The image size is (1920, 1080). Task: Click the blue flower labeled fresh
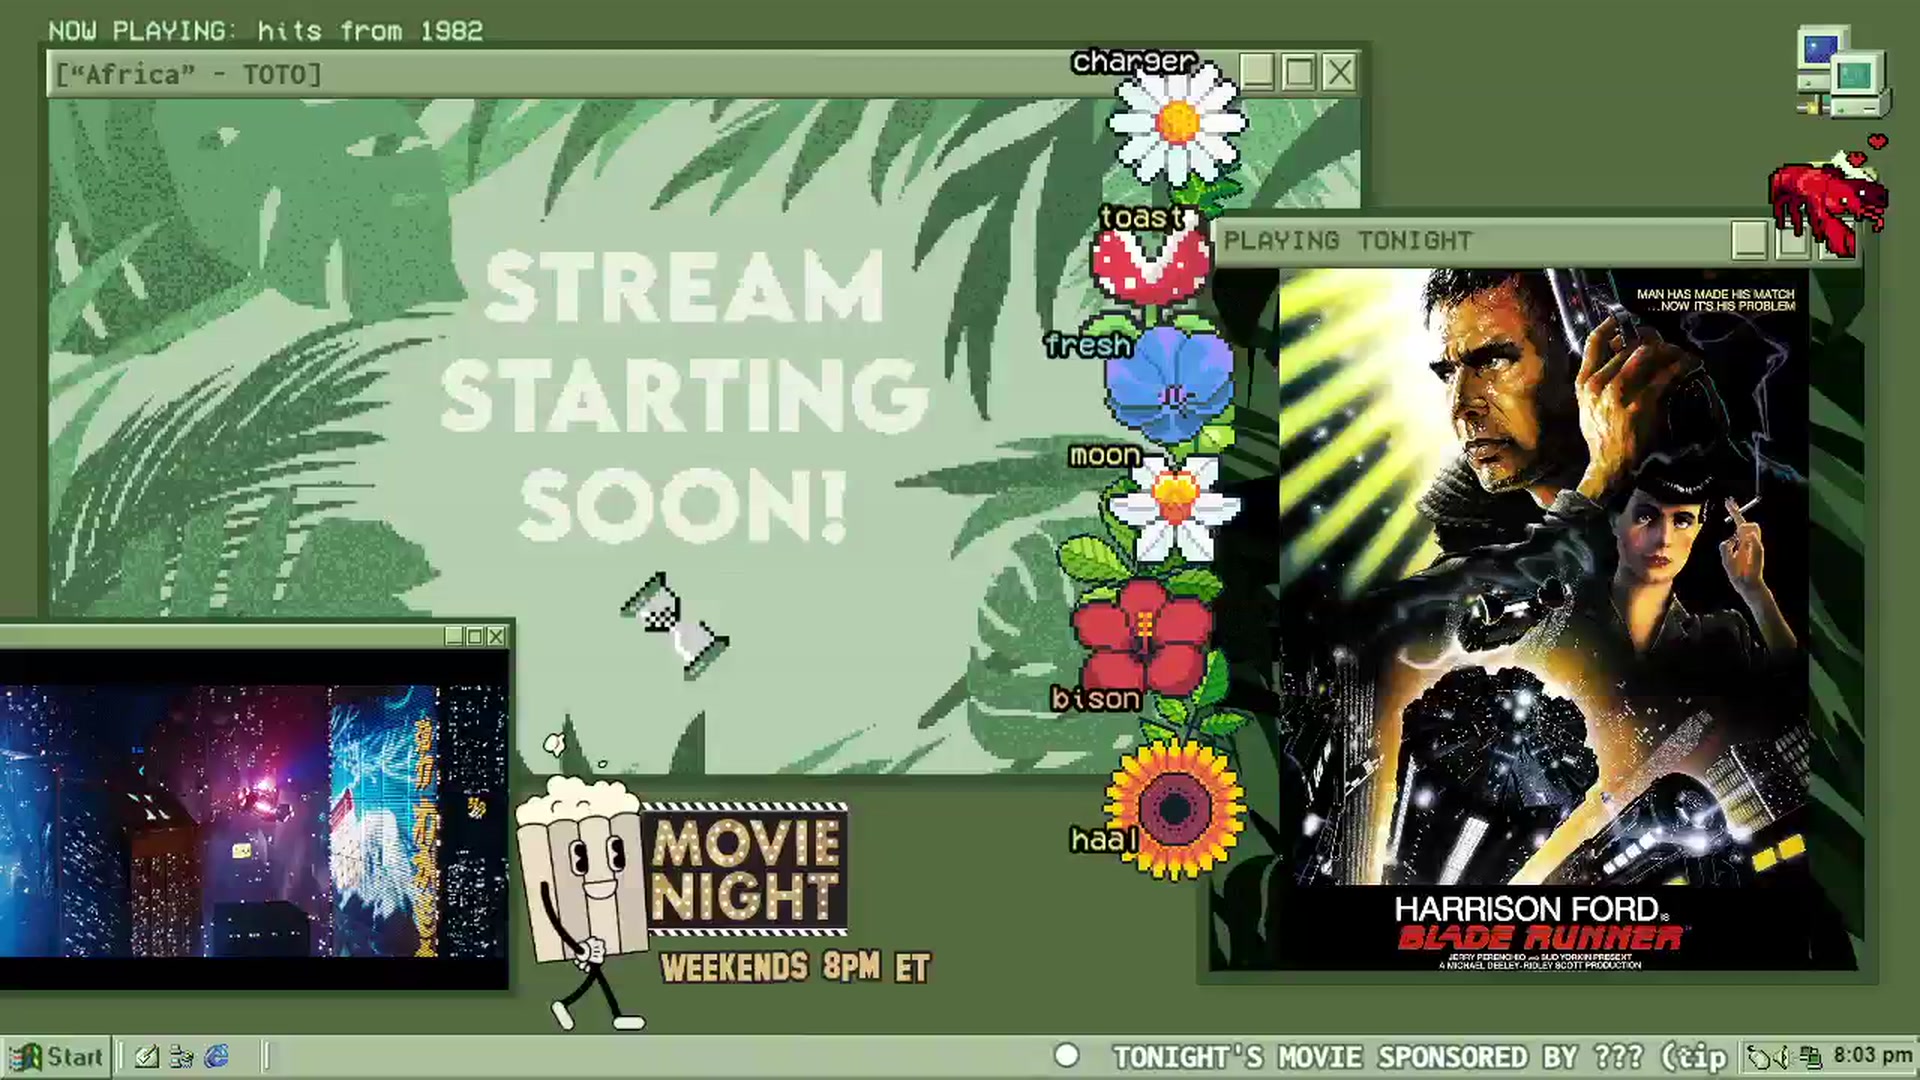pos(1170,385)
